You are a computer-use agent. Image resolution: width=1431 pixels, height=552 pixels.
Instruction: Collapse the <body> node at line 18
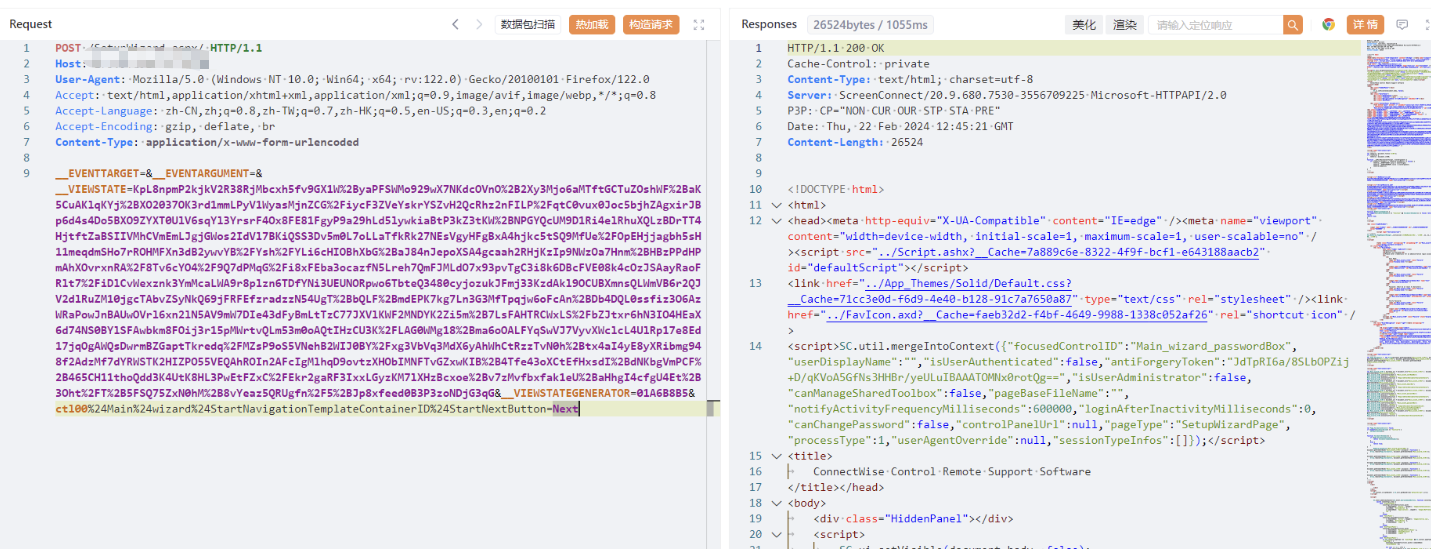click(x=777, y=503)
